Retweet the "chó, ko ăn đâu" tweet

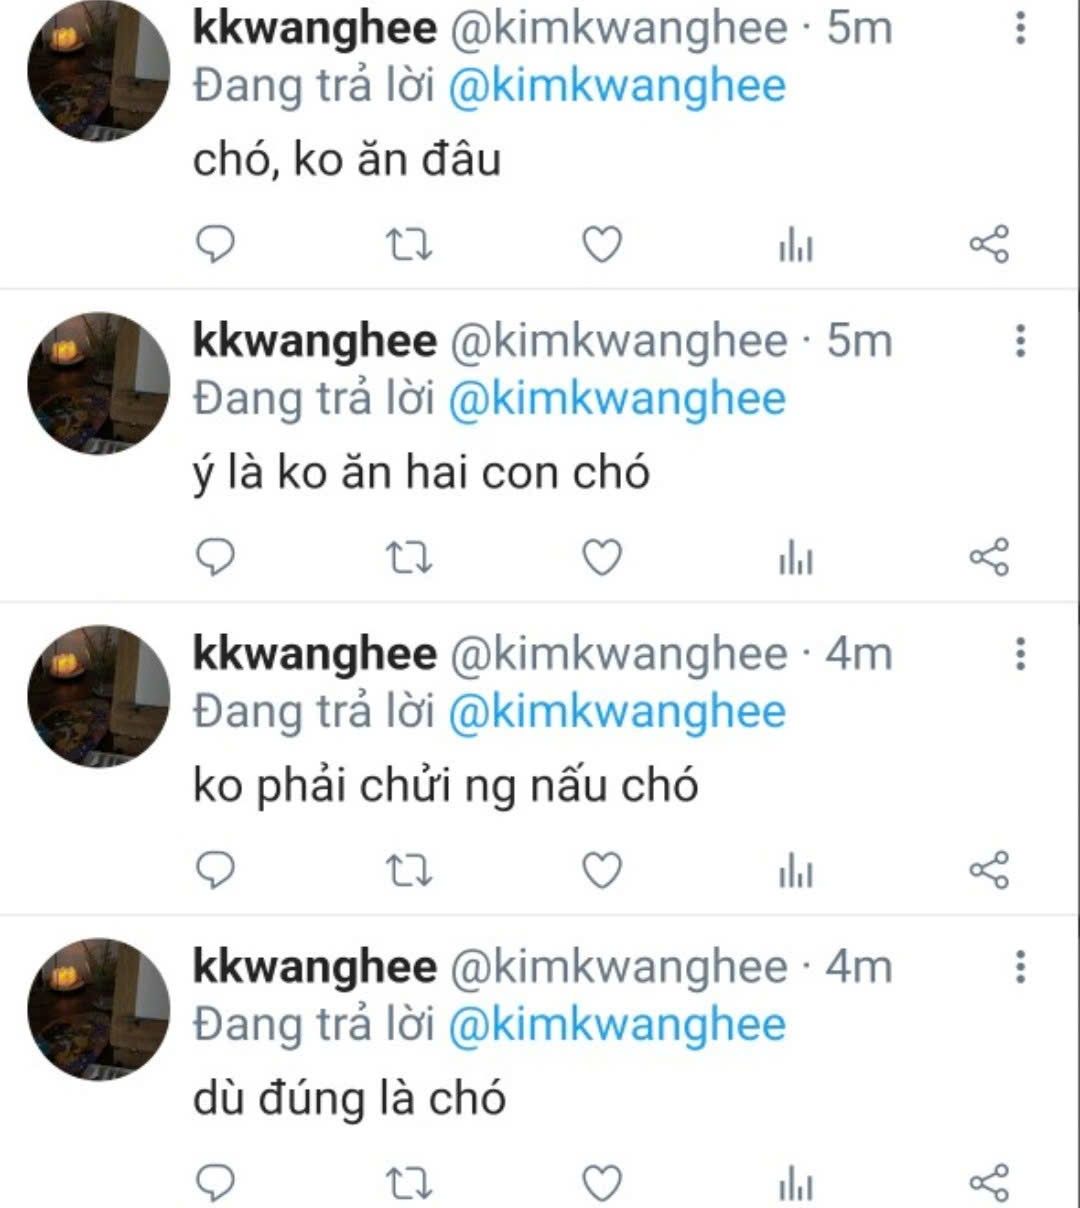tap(409, 244)
